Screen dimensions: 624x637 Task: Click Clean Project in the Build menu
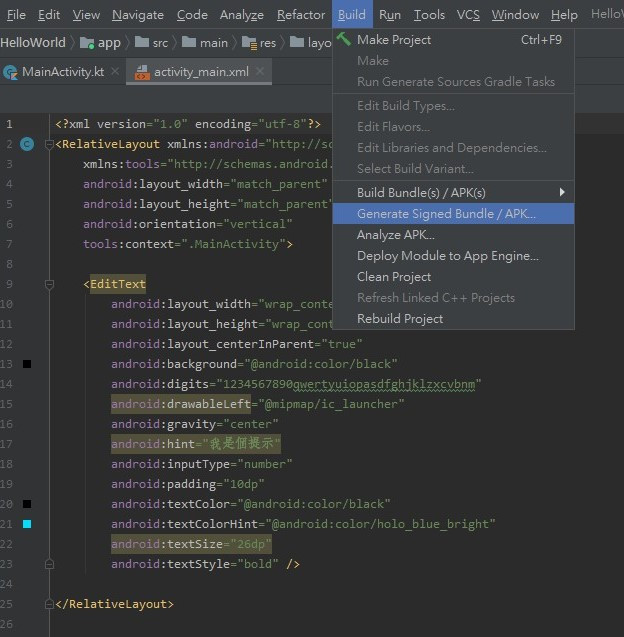(394, 277)
